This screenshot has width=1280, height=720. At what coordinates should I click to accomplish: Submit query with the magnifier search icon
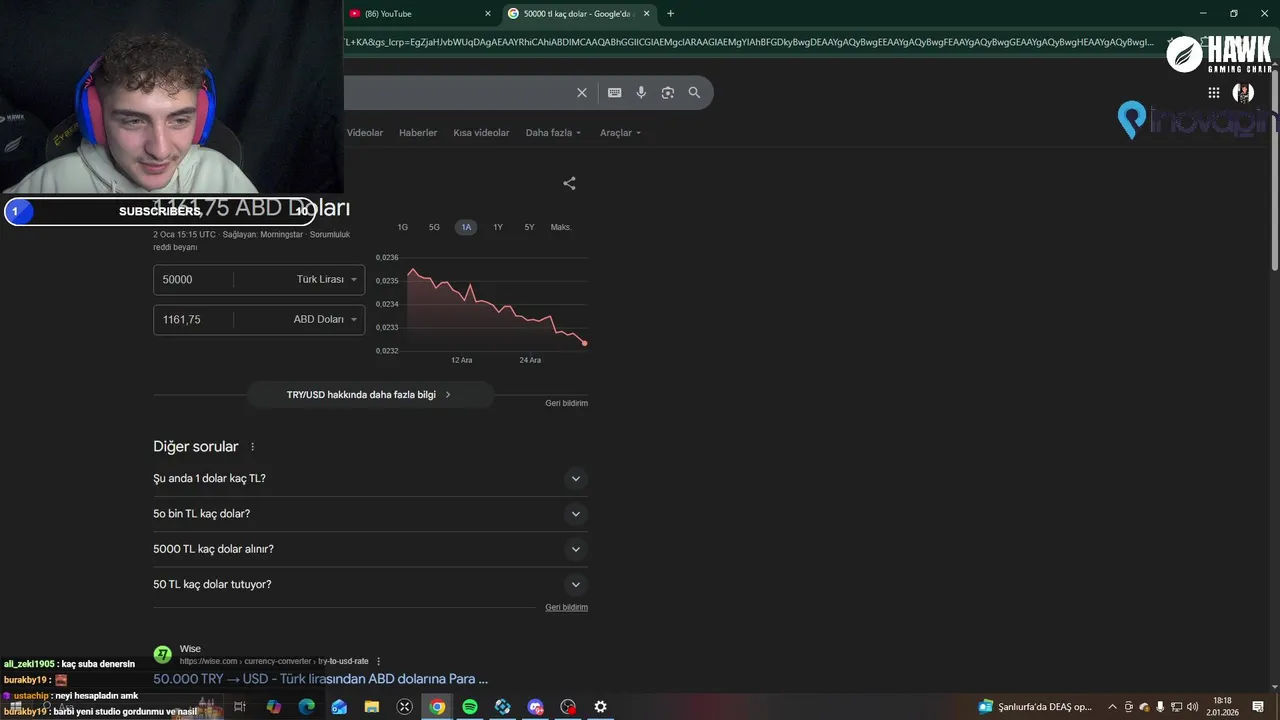694,93
